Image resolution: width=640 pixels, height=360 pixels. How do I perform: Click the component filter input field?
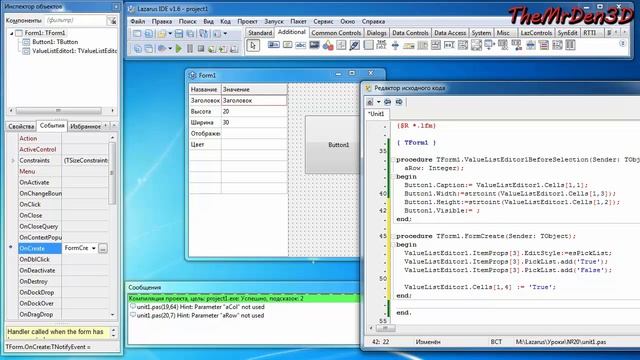click(x=75, y=20)
